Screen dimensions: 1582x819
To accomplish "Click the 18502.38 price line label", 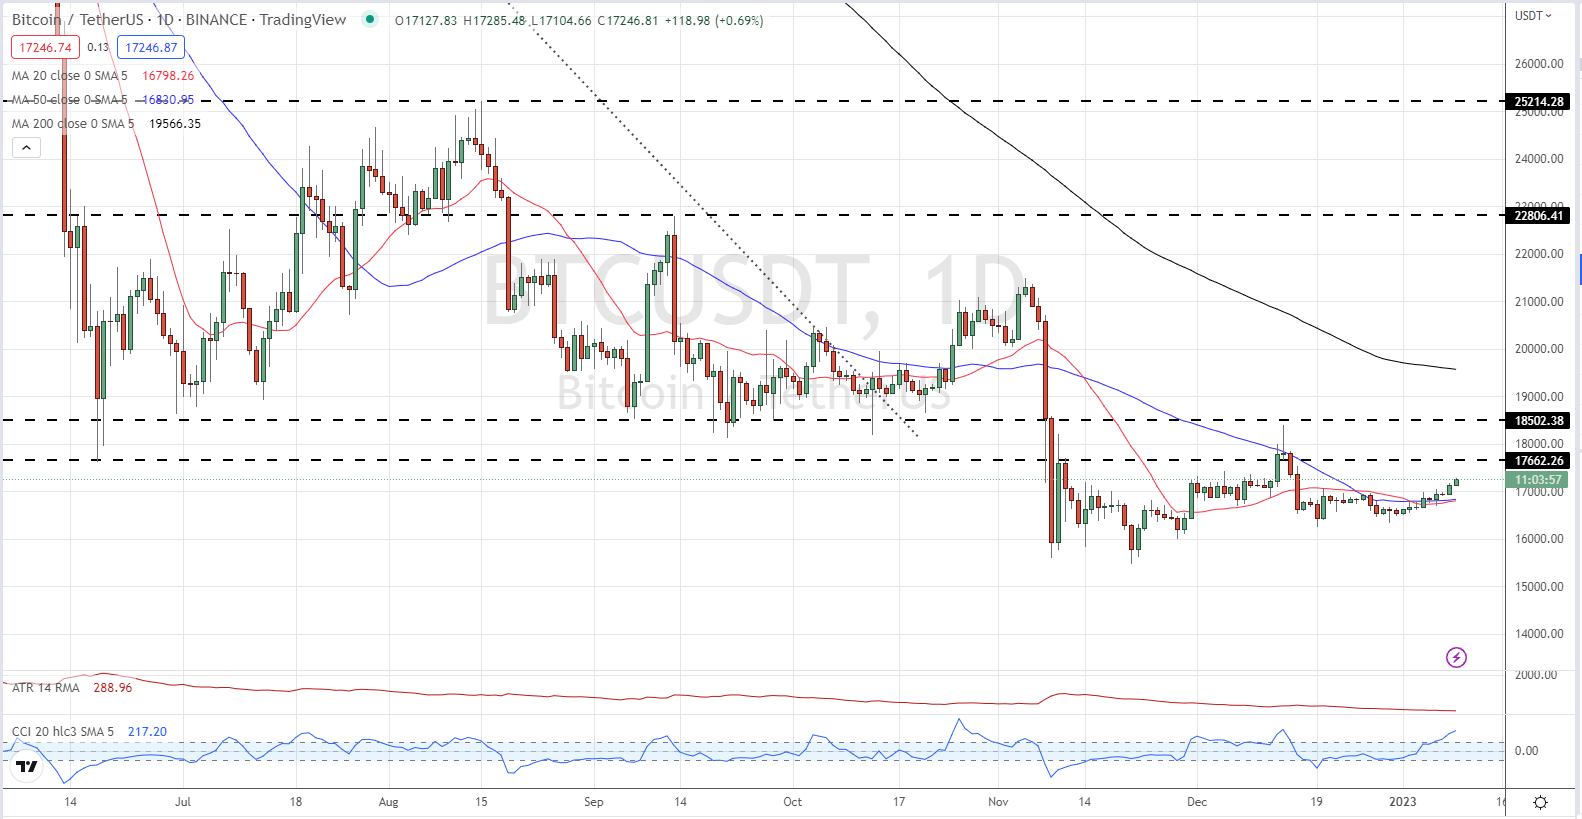I will tap(1539, 421).
